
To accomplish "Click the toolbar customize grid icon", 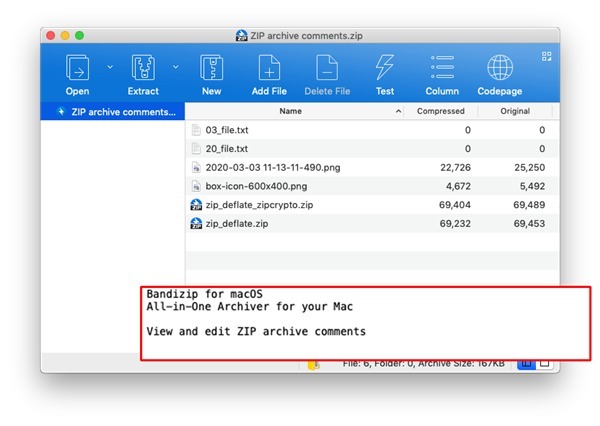I will pos(546,57).
